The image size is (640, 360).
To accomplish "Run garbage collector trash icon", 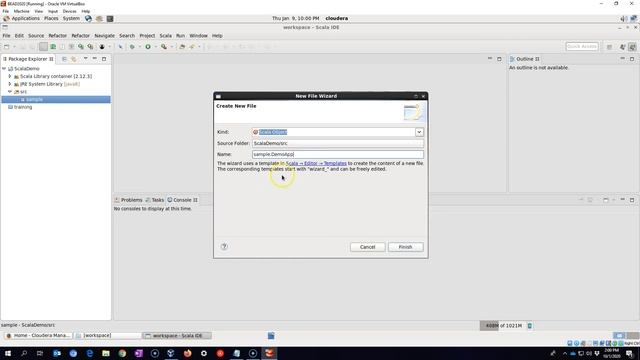I will [529, 326].
